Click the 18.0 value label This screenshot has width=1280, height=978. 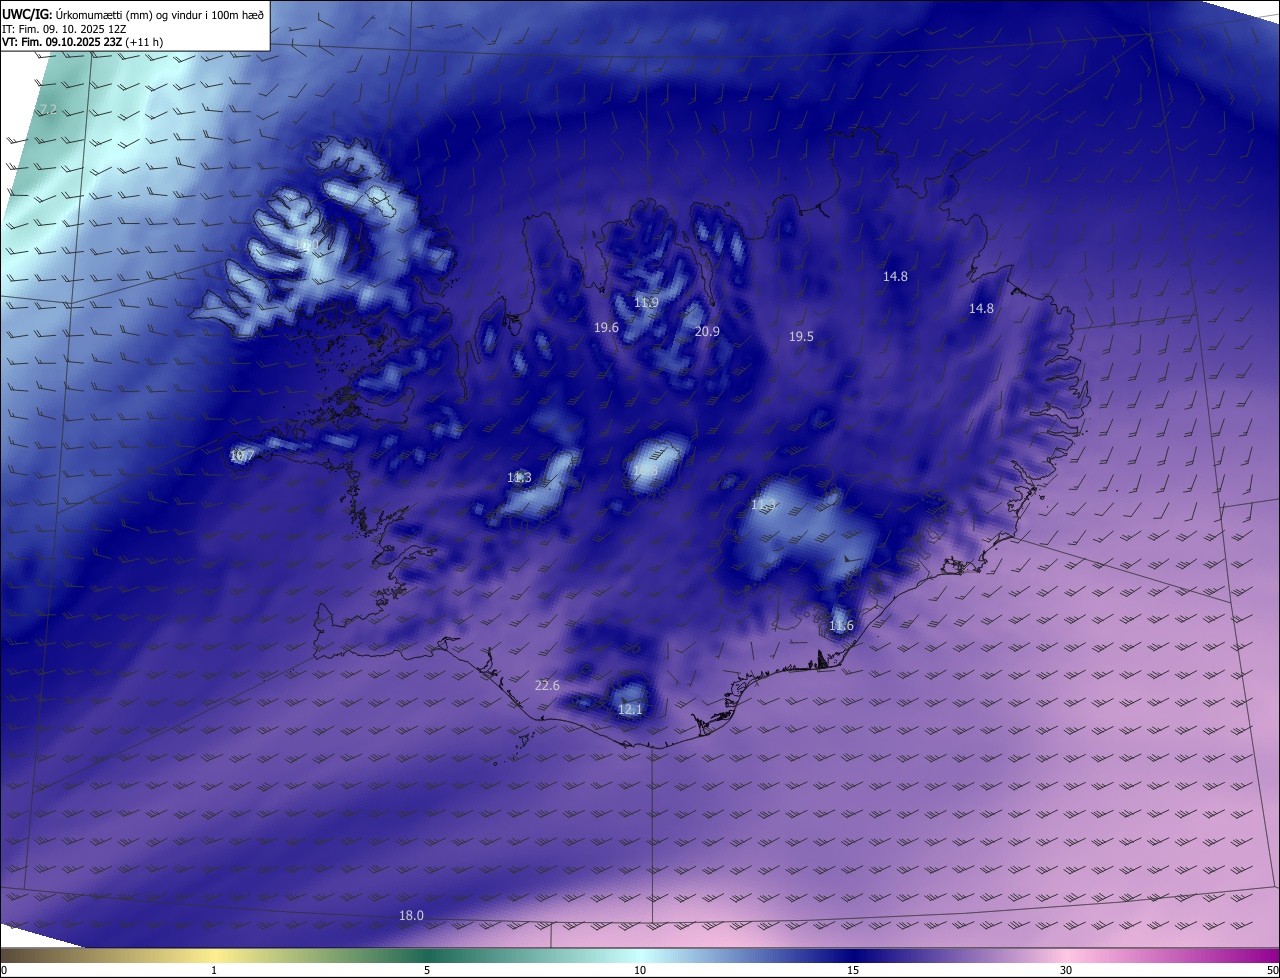[x=411, y=915]
